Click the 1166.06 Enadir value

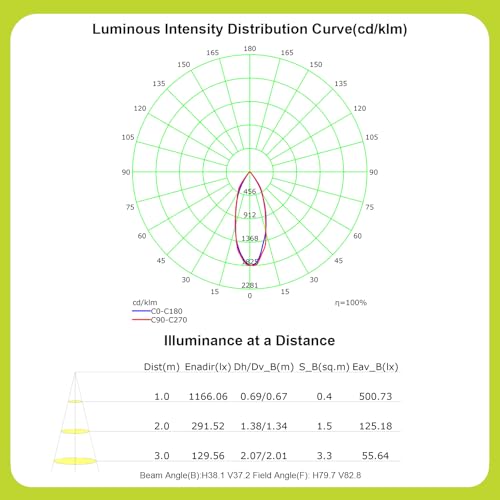pyautogui.click(x=208, y=396)
